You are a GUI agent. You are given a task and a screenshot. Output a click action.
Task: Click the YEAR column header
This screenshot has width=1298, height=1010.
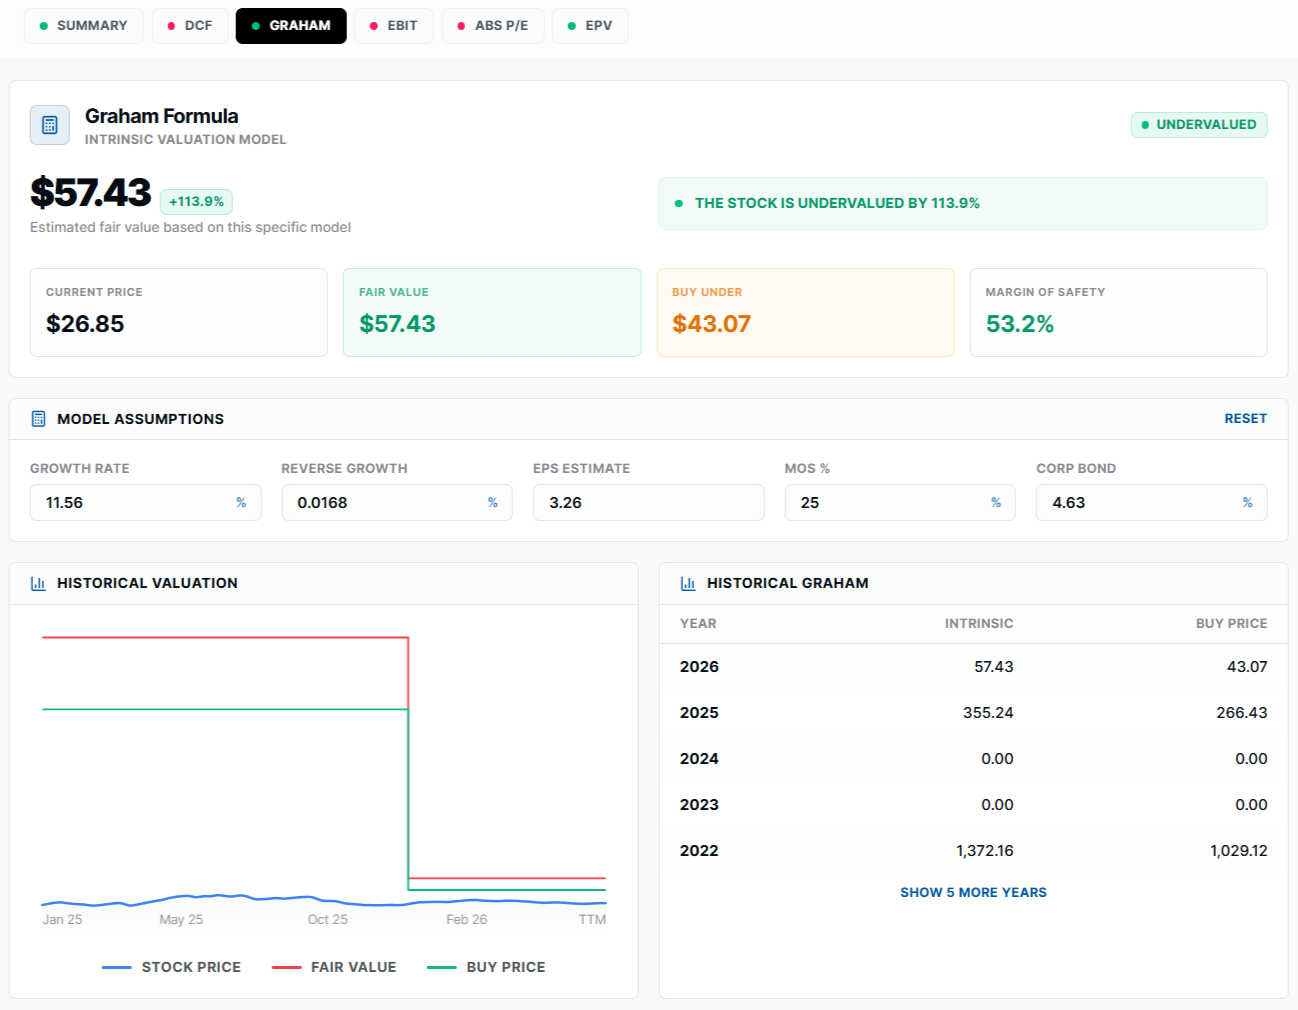pos(698,623)
